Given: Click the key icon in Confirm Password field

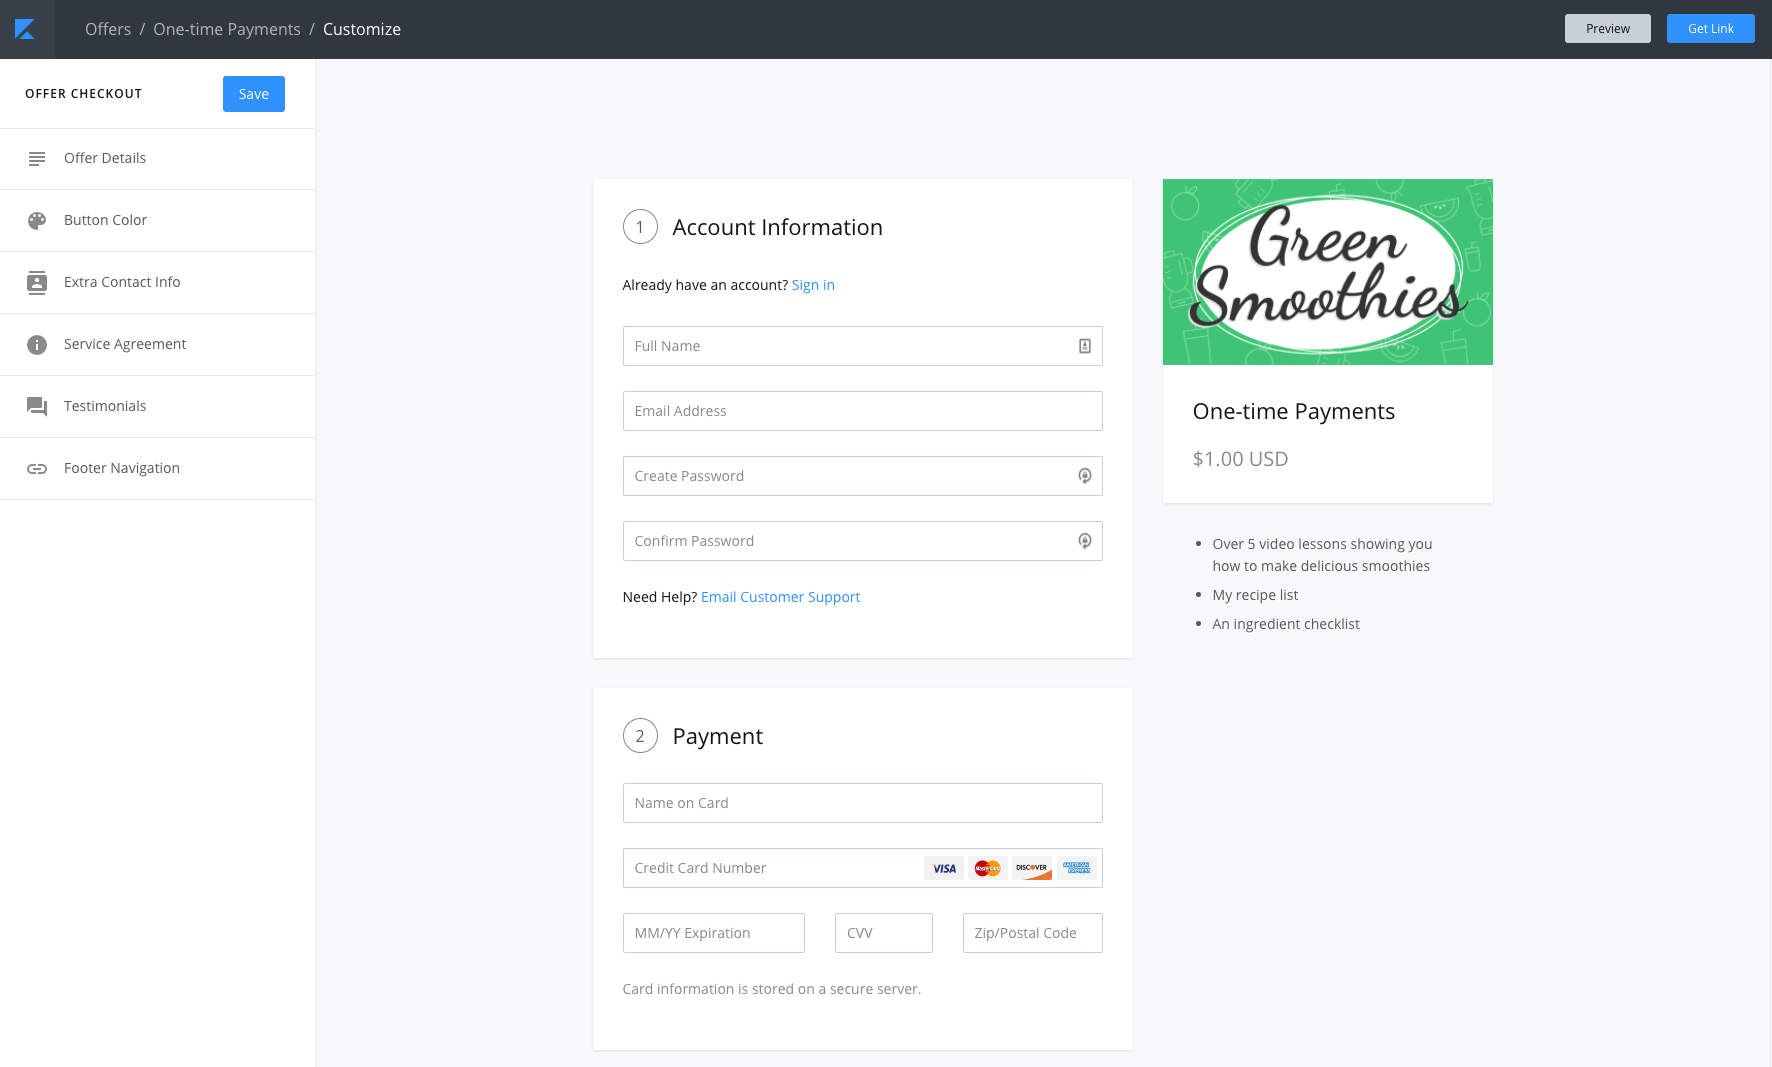Looking at the screenshot, I should pos(1085,541).
